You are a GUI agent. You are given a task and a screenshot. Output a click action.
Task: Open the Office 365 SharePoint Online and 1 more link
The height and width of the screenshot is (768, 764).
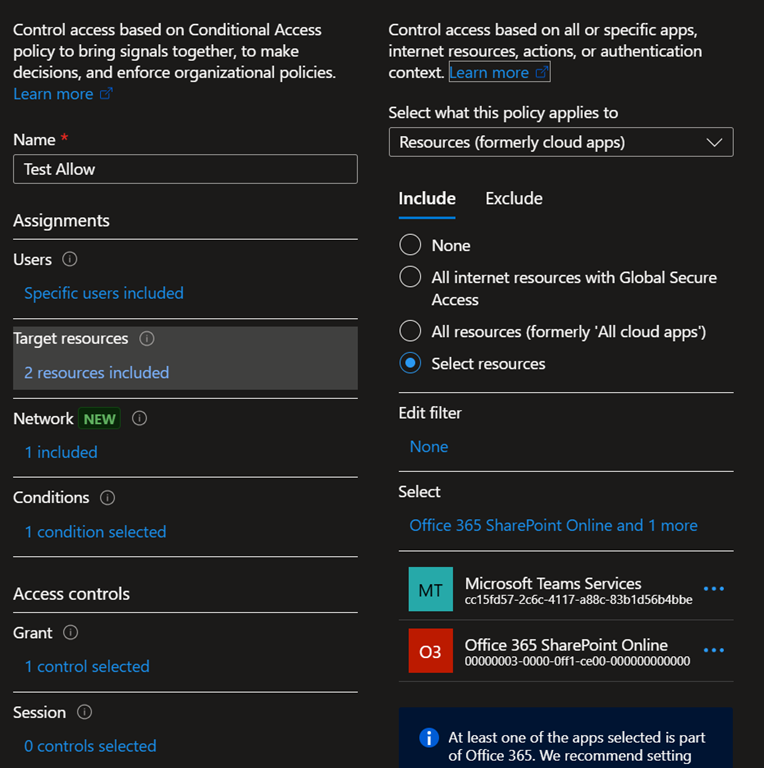coord(553,525)
